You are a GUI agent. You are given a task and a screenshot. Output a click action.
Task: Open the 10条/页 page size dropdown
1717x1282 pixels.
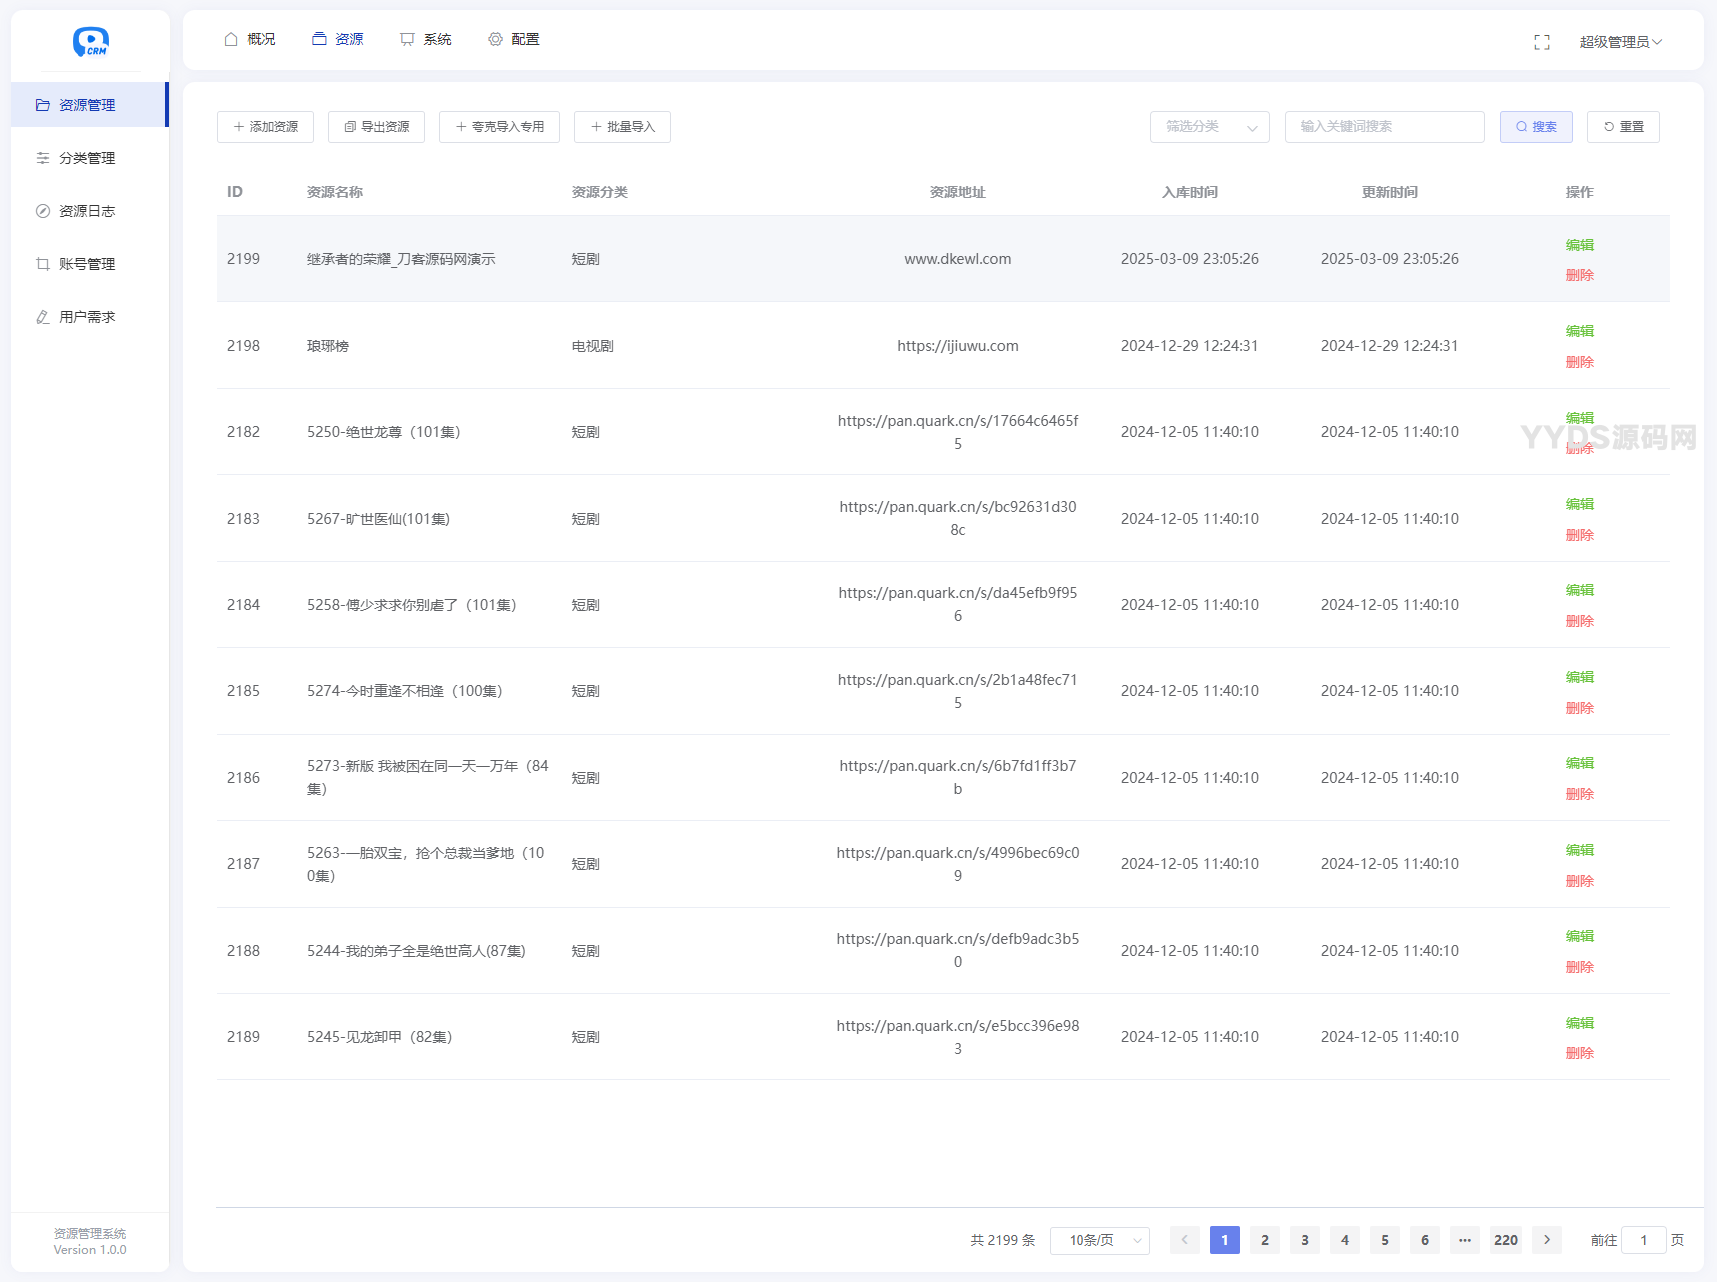point(1099,1240)
